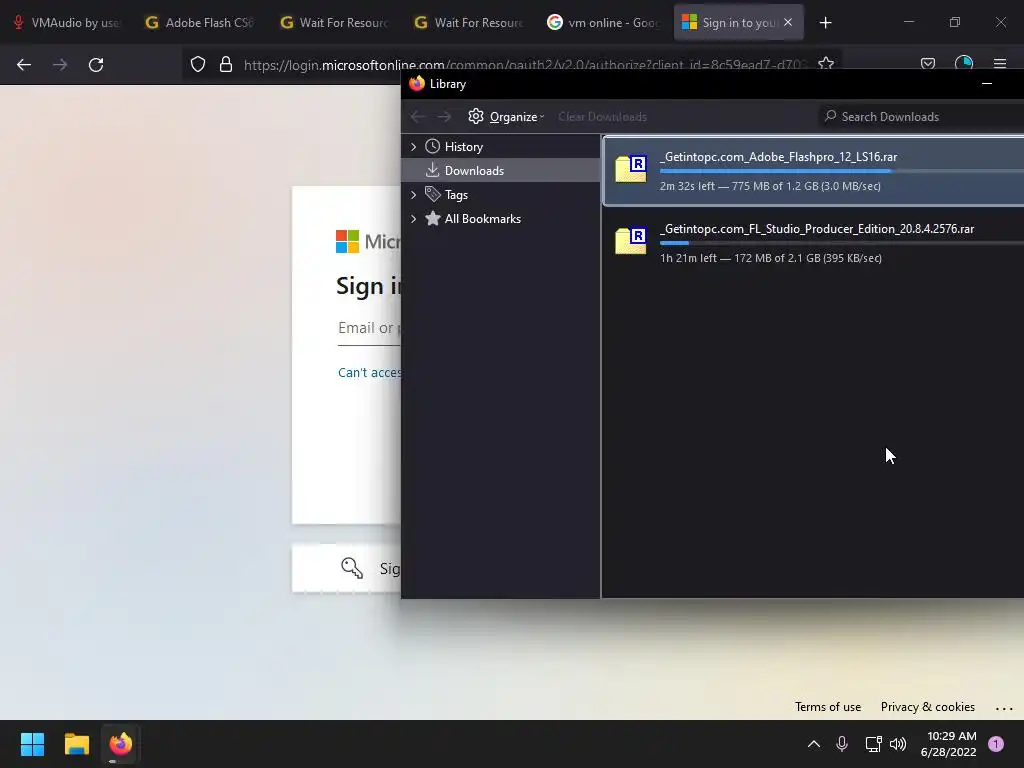Select All Bookmarks in the Library sidebar

click(483, 219)
